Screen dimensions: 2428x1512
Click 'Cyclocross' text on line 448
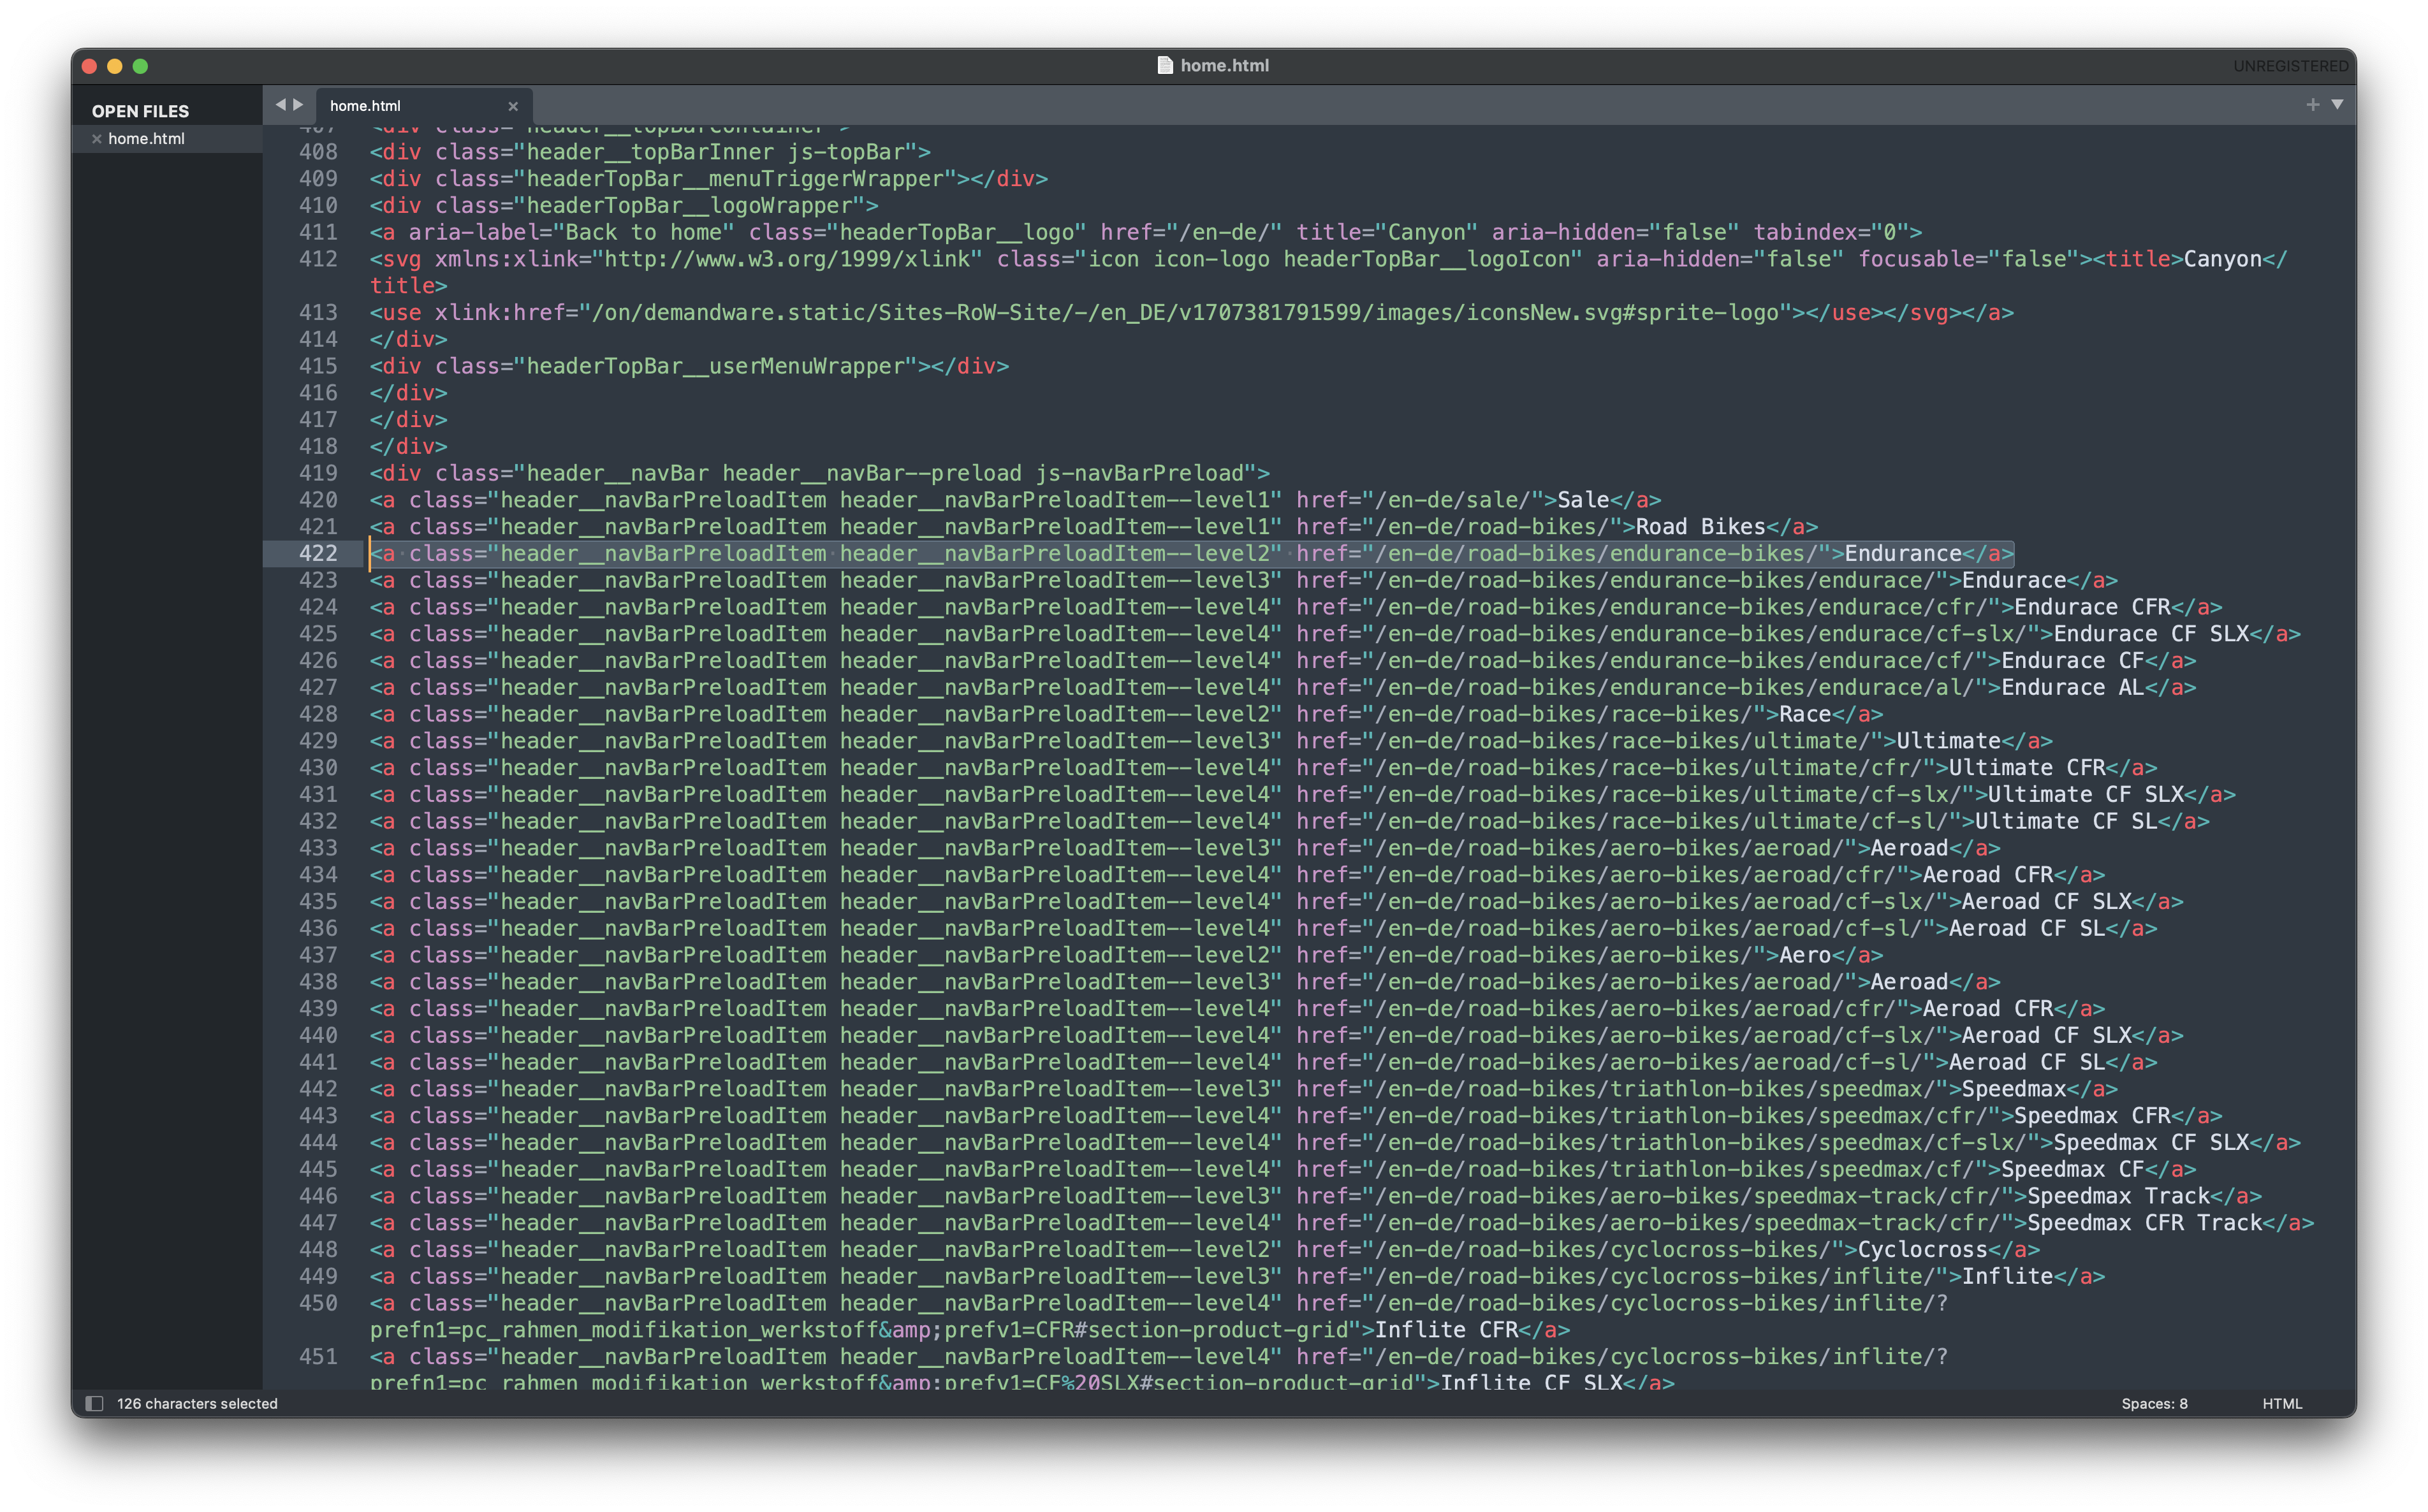(x=1922, y=1250)
